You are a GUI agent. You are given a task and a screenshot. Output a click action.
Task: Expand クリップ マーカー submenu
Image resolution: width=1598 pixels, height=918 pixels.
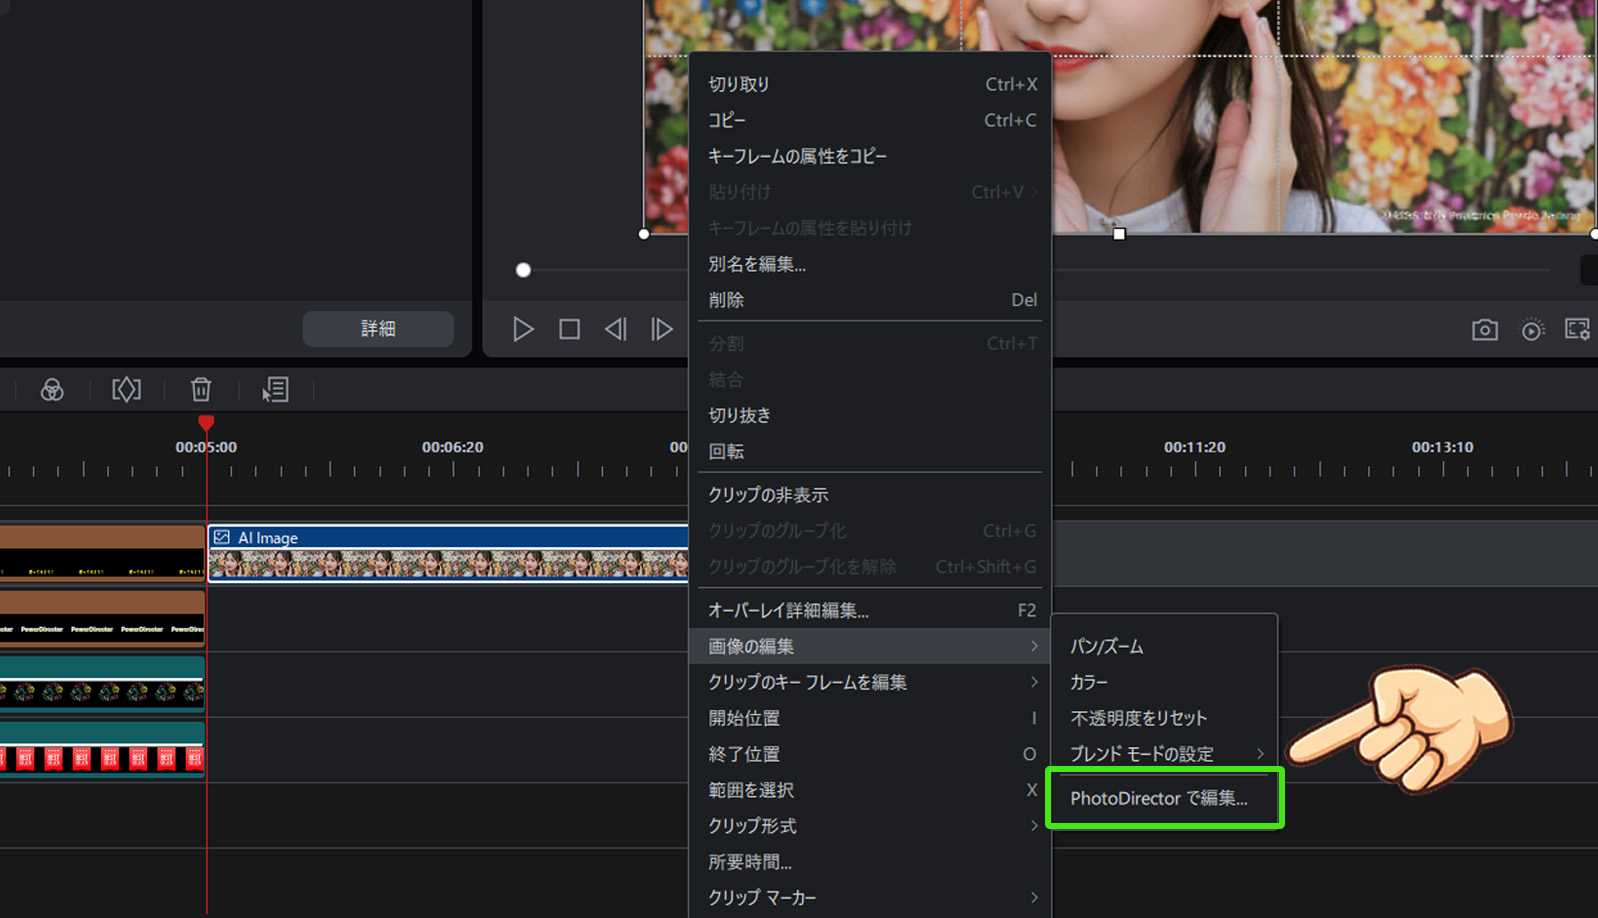(x=870, y=898)
